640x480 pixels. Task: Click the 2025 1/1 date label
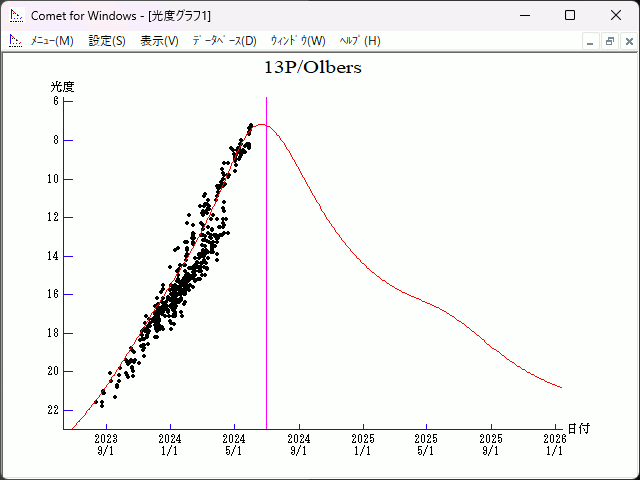(363, 445)
